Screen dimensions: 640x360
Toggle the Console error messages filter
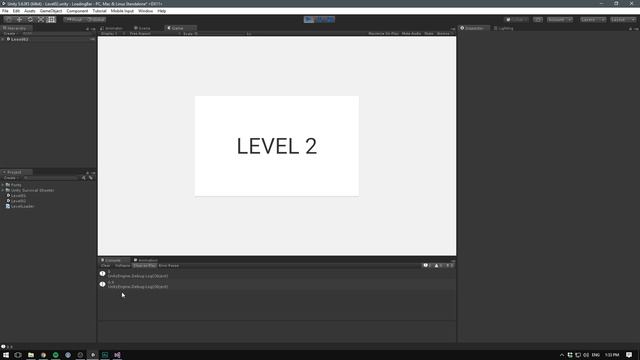pyautogui.click(x=449, y=266)
